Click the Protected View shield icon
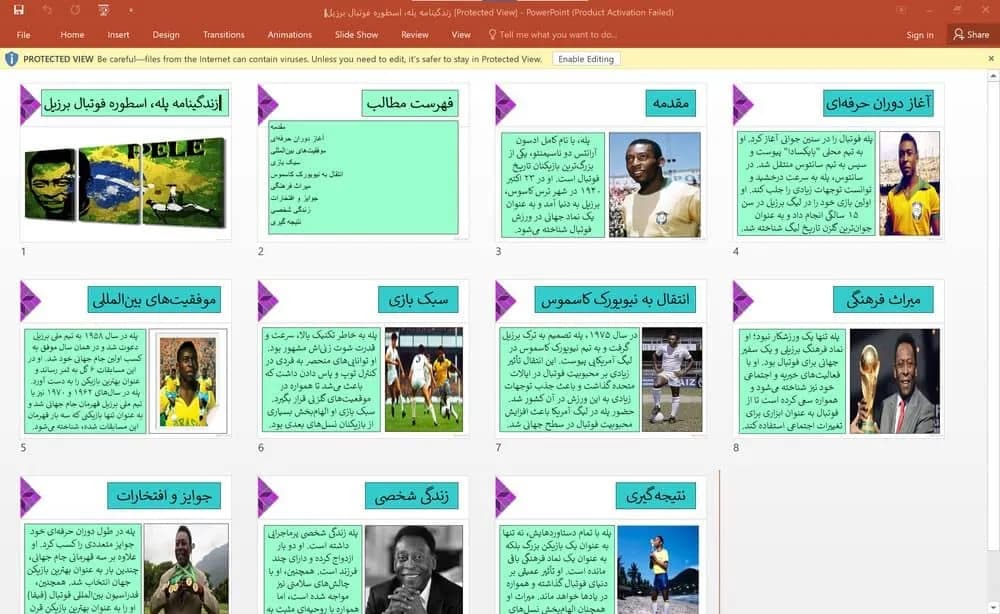The height and width of the screenshot is (614, 1000). click(11, 59)
